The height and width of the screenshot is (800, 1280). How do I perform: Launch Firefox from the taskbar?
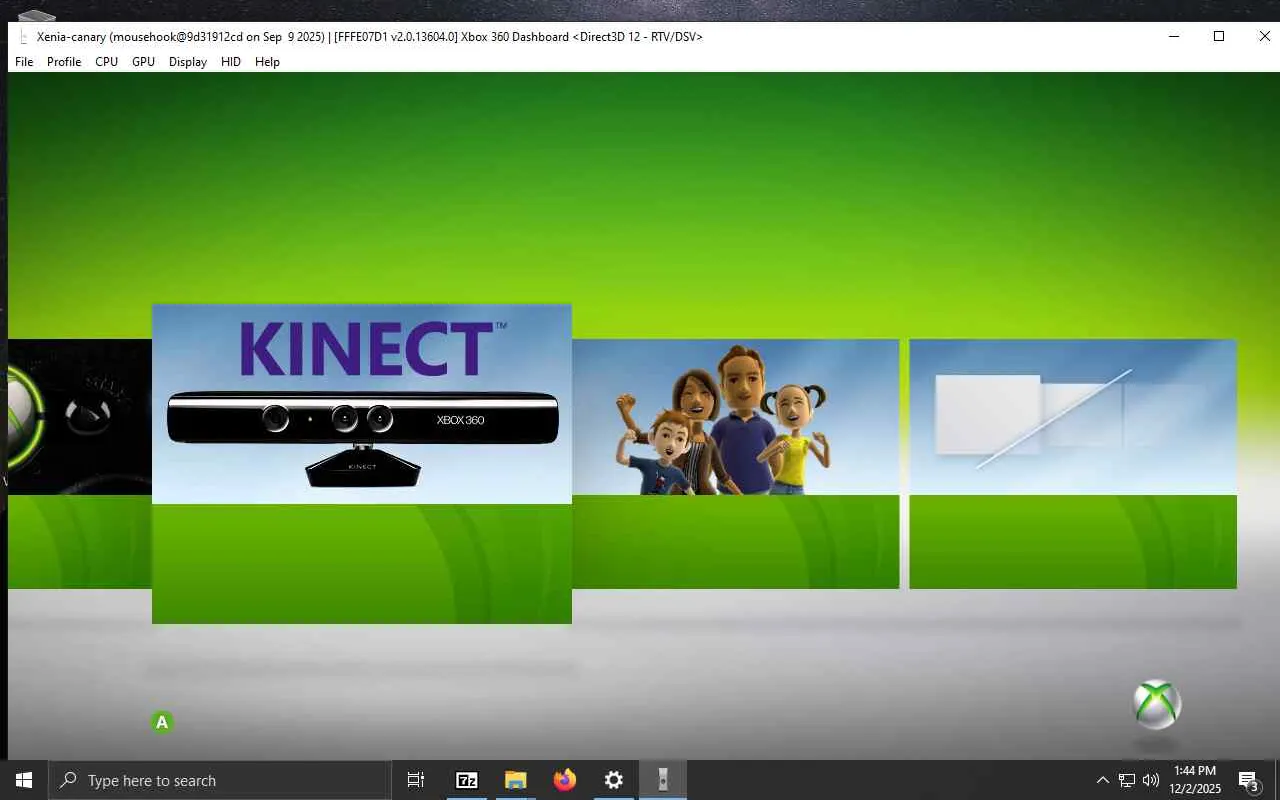coord(565,780)
